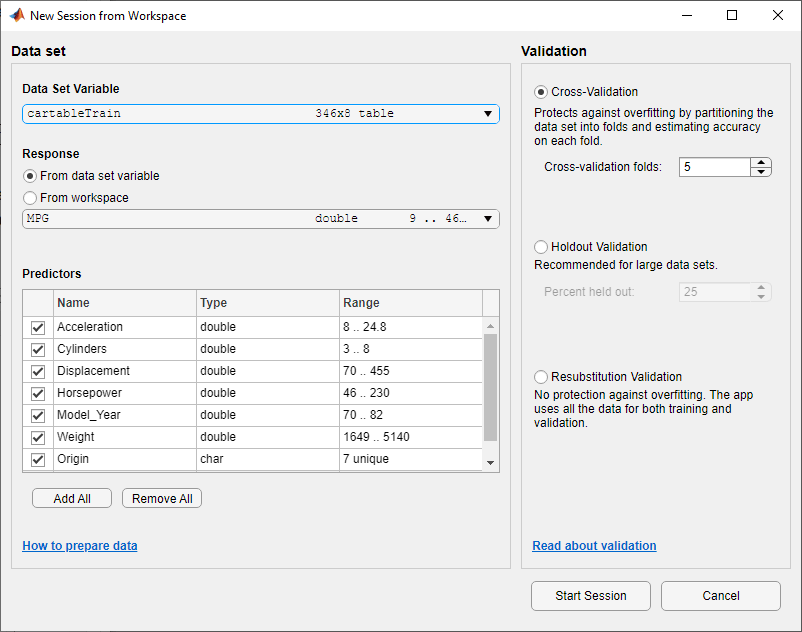Open the Data Set Variable dropdown
This screenshot has width=802, height=632.
click(260, 113)
